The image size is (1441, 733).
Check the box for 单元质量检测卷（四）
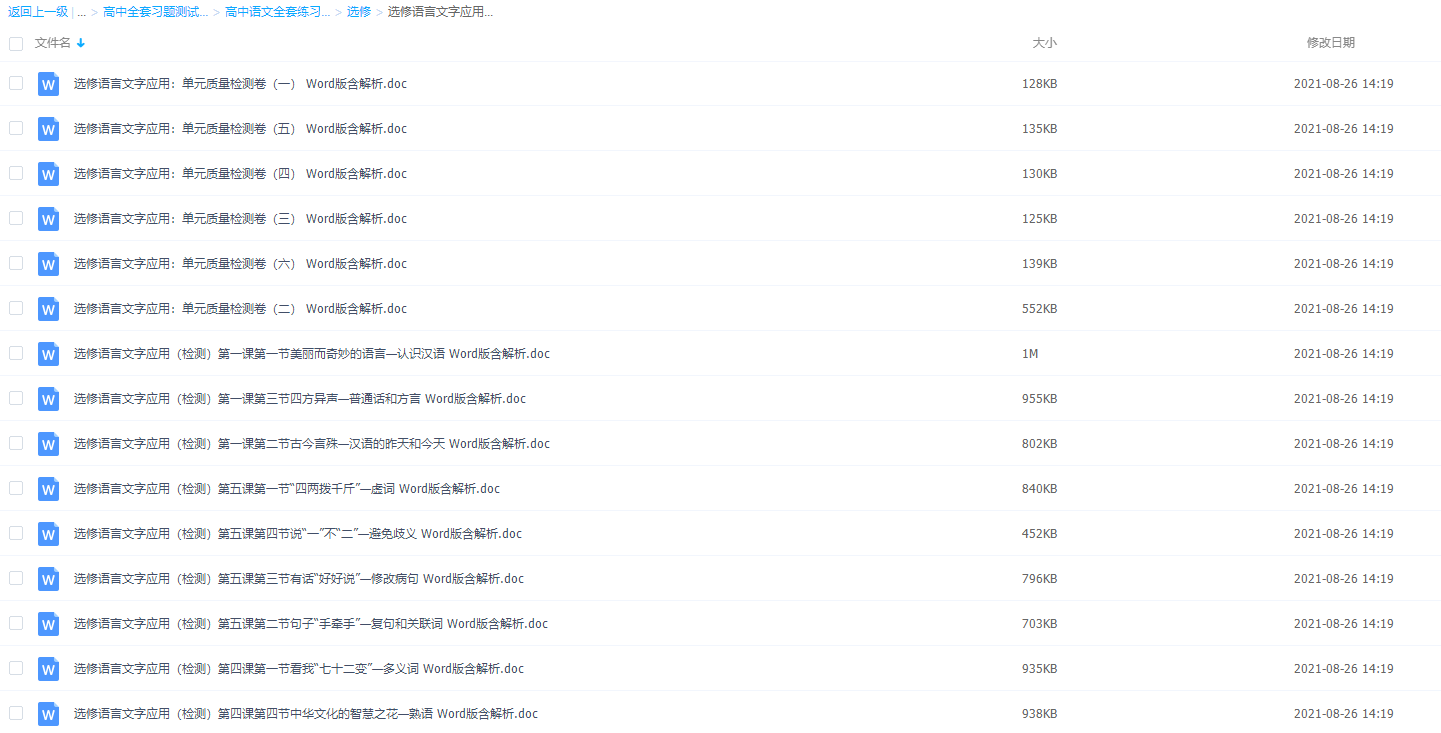16,173
